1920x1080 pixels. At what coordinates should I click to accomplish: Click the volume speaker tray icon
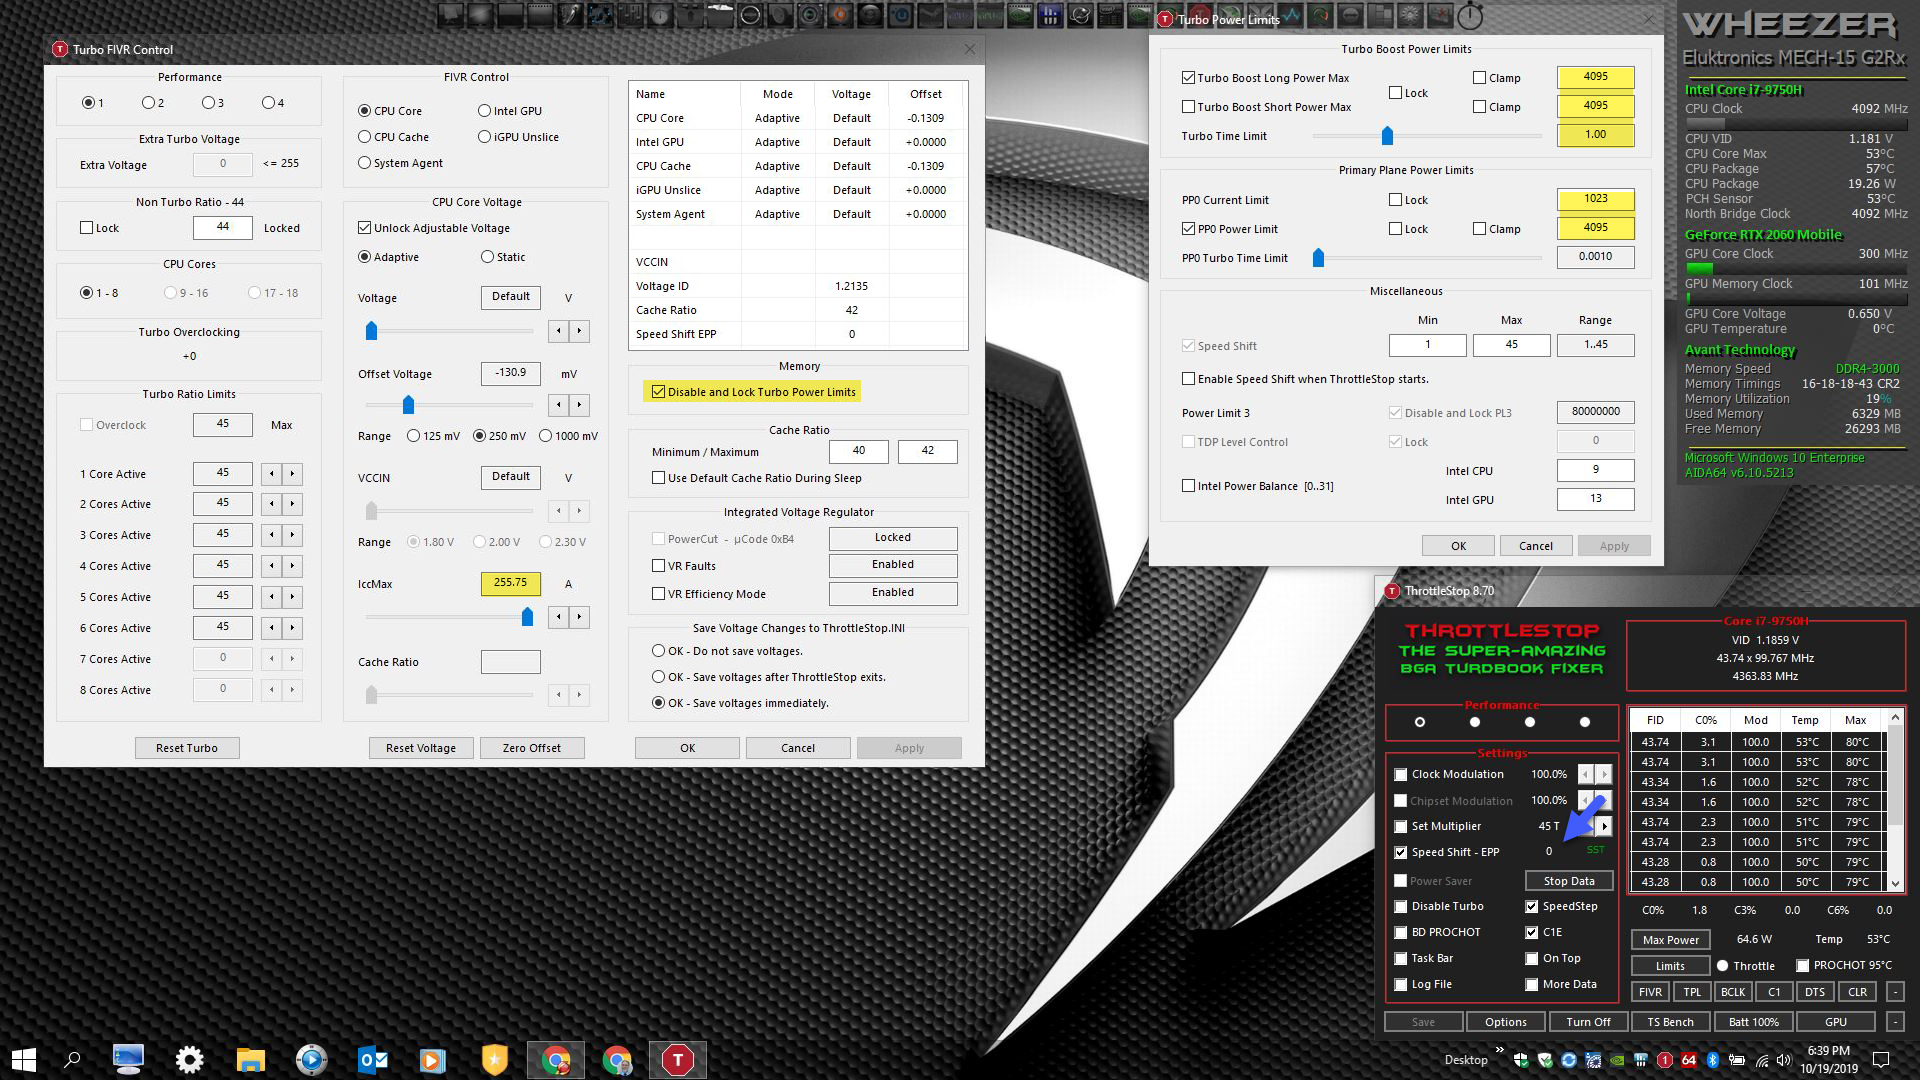click(x=1784, y=1060)
